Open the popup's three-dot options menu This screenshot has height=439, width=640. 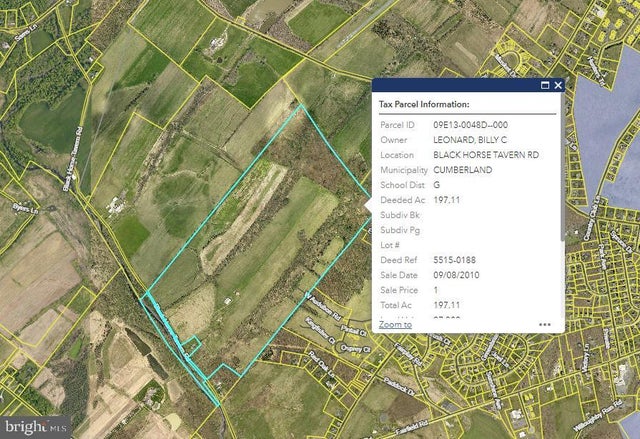tap(544, 325)
